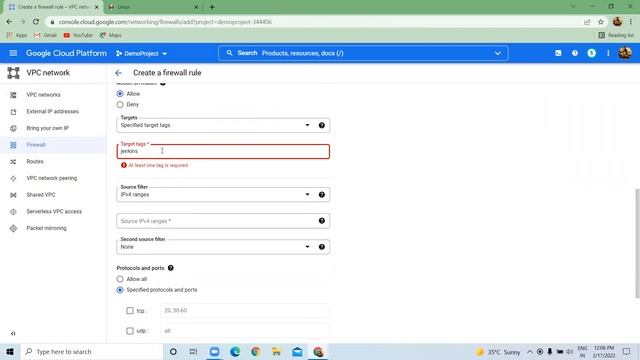The width and height of the screenshot is (640, 360).
Task: Click the back arrow beside Create a firewall rule
Action: [118, 73]
